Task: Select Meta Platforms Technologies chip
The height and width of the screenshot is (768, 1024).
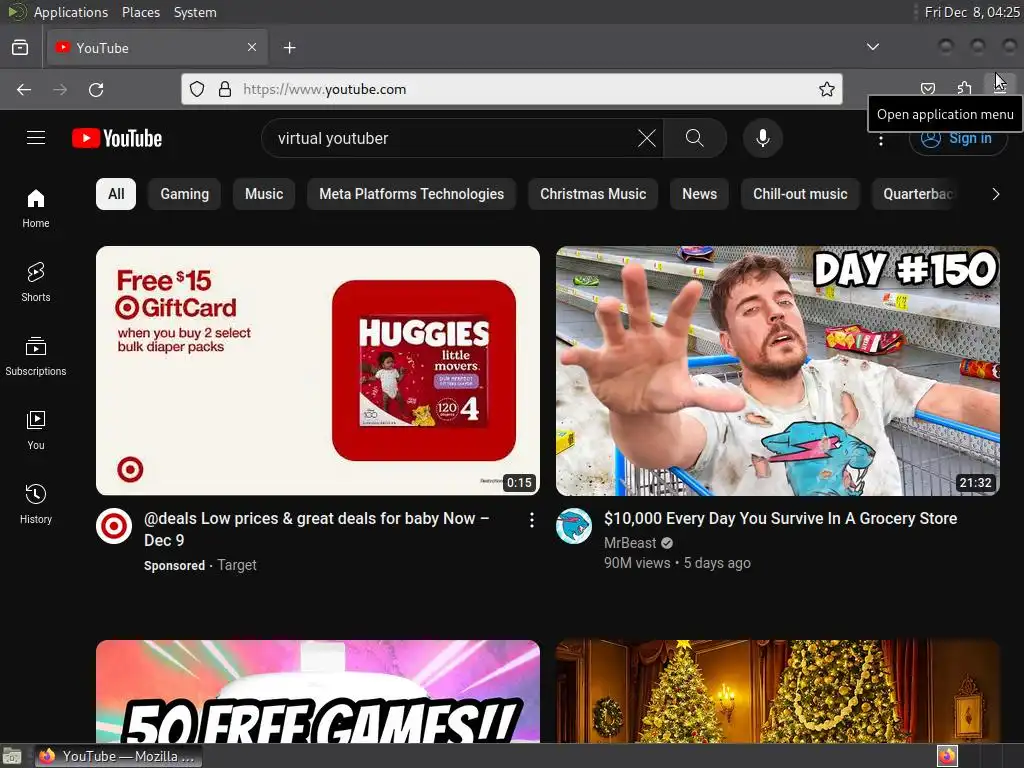Action: tap(411, 194)
